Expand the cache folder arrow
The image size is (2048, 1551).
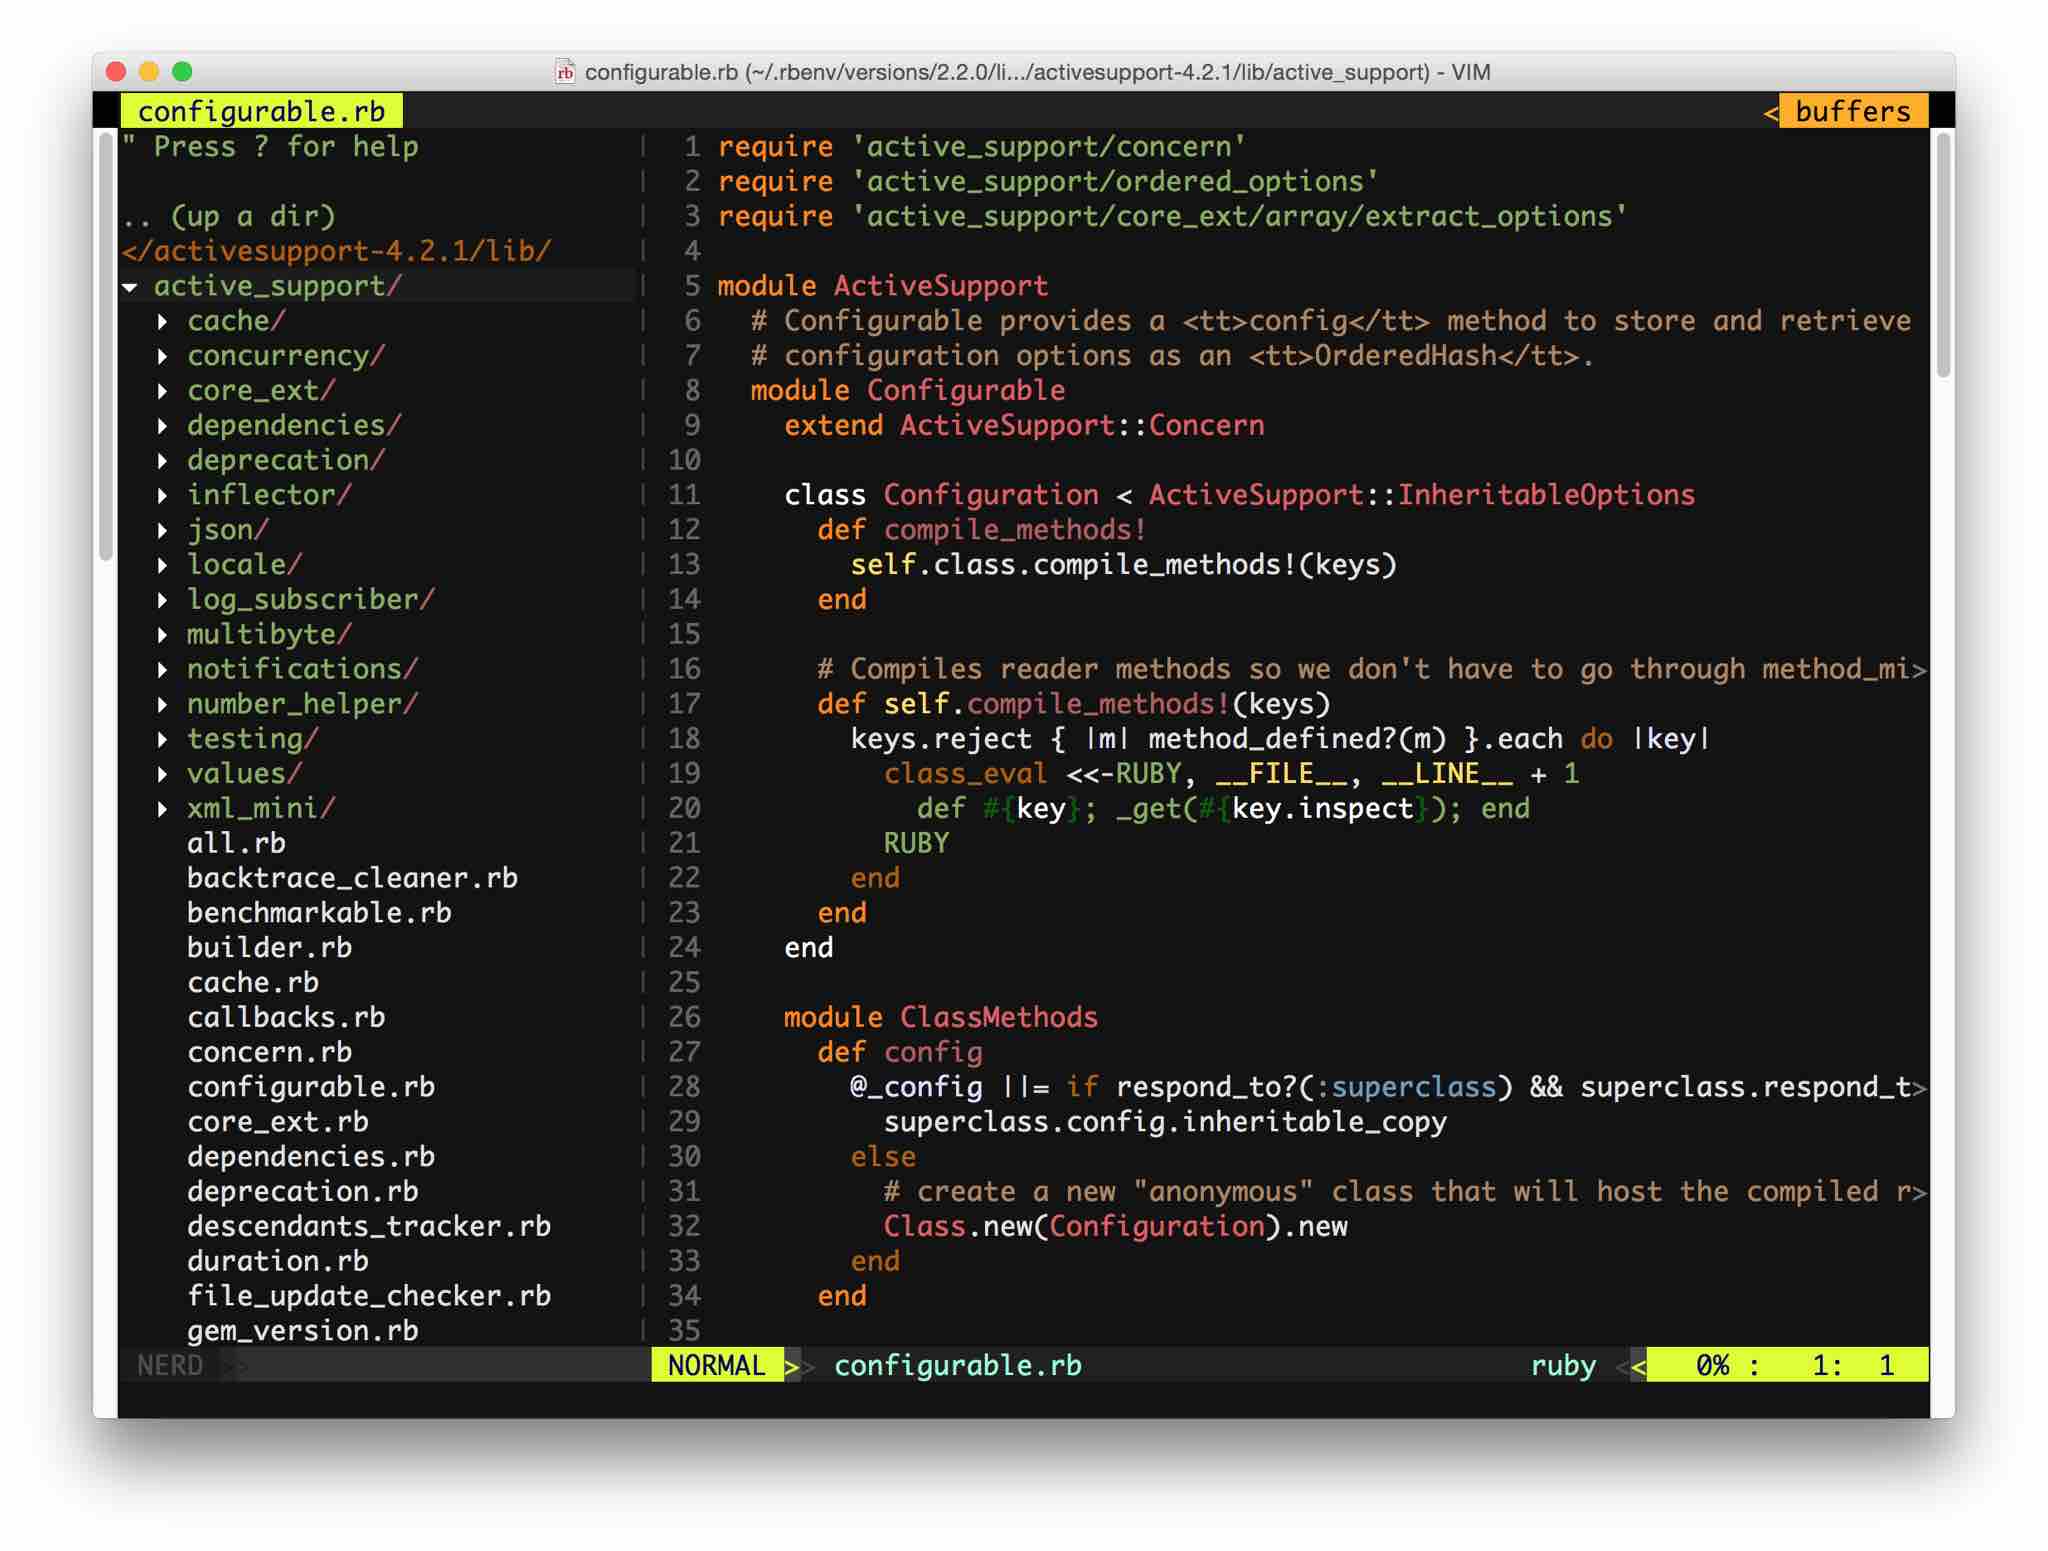point(162,322)
